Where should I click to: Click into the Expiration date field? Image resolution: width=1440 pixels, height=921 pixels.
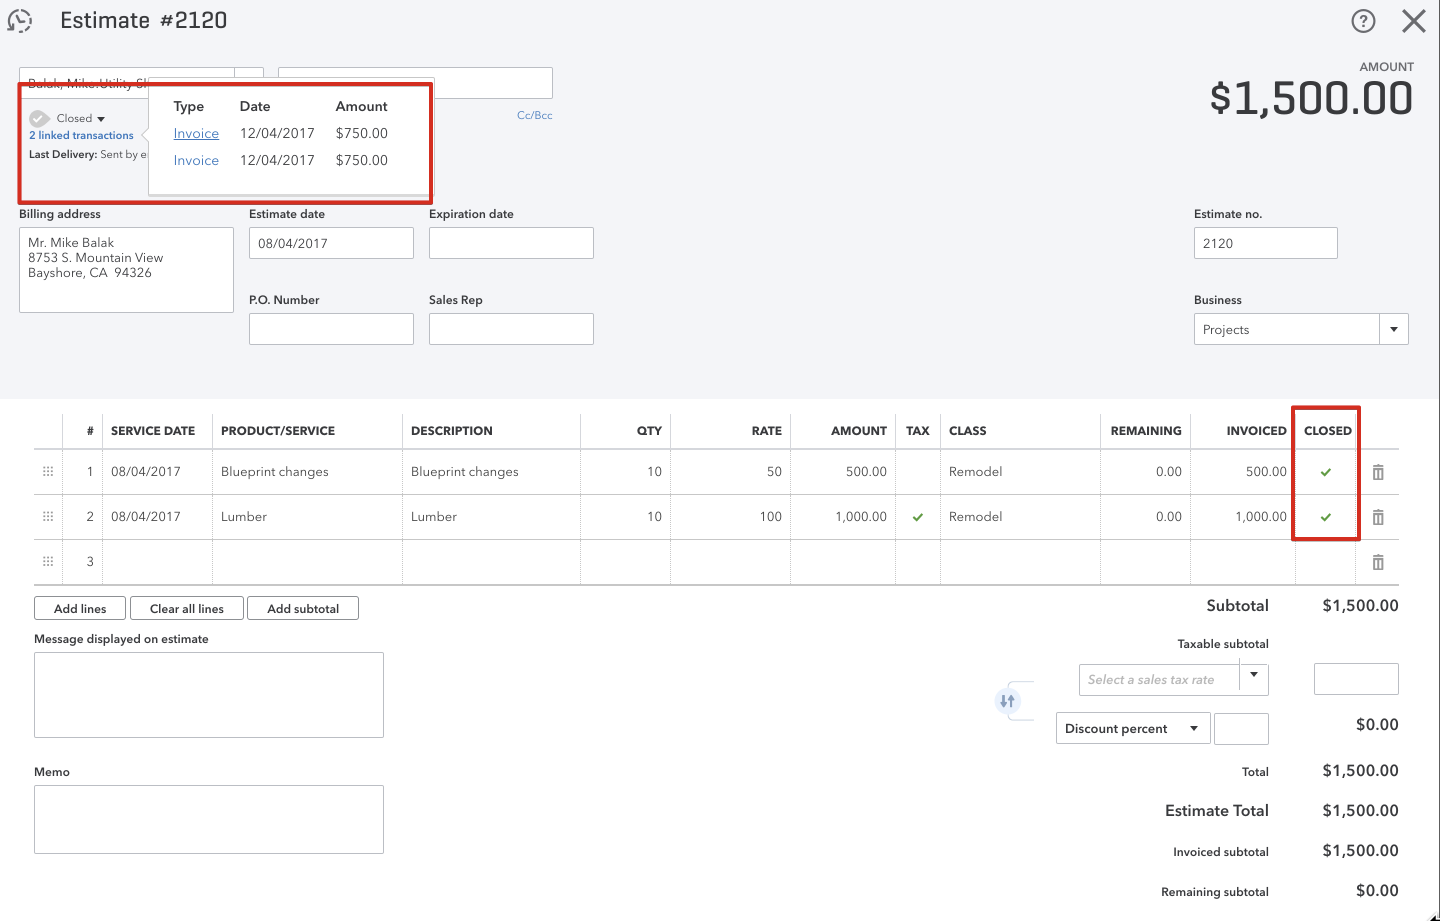tap(511, 243)
